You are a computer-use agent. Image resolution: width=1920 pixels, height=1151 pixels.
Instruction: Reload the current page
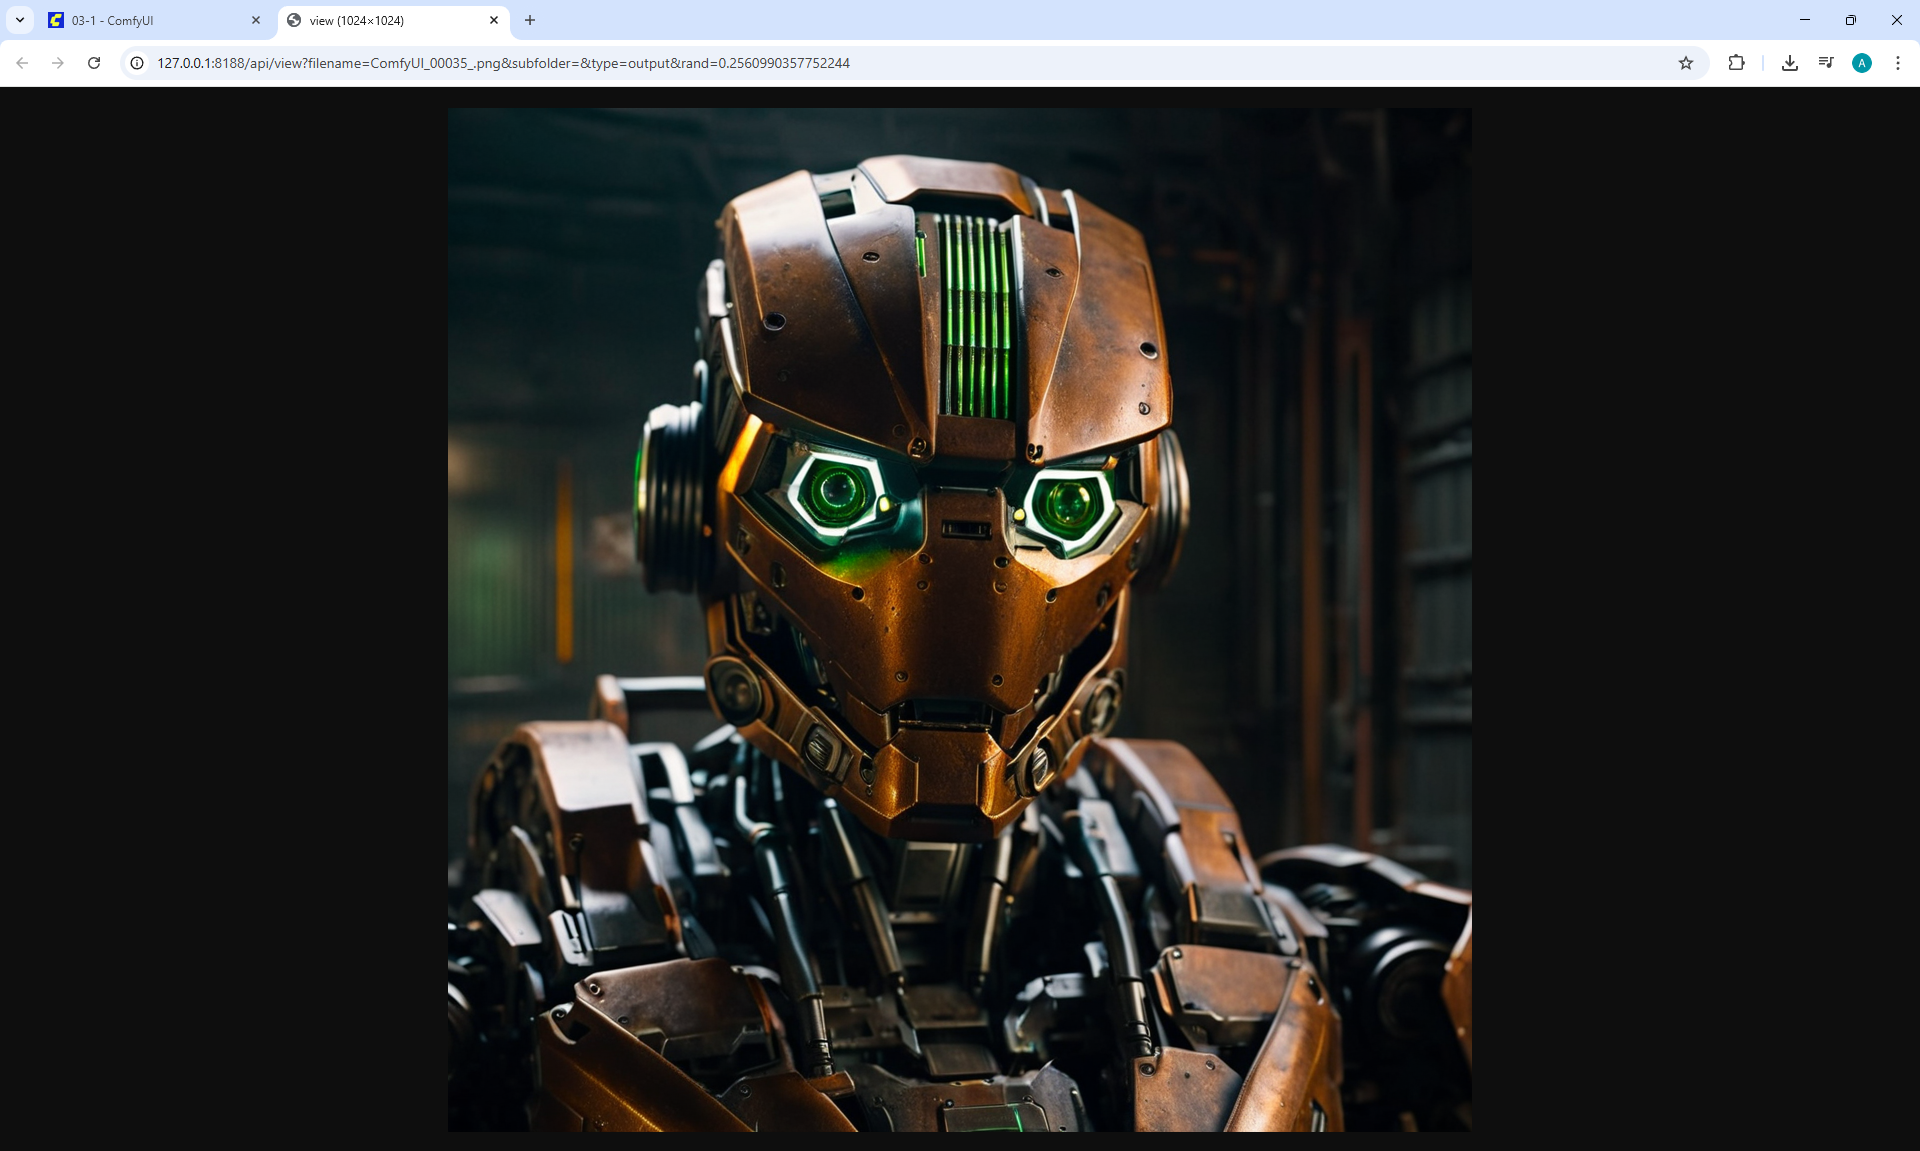[94, 63]
